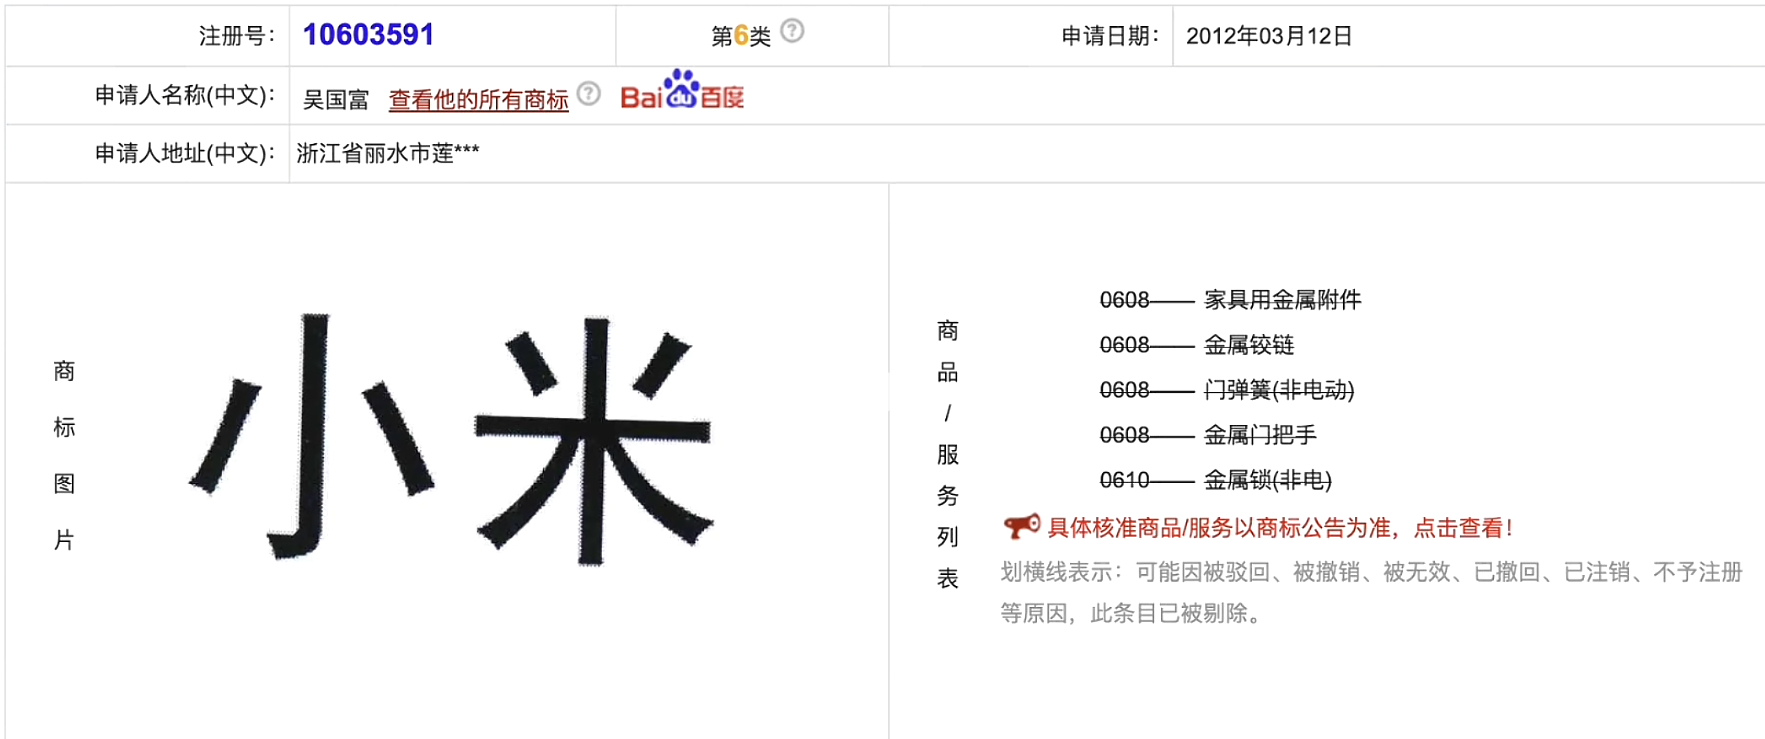This screenshot has height=739, width=1765.
Task: Open the Baidu search logo
Action: pyautogui.click(x=682, y=90)
